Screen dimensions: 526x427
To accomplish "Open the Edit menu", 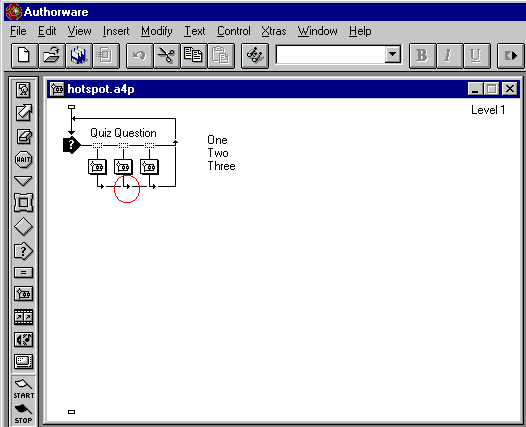I will coord(47,31).
